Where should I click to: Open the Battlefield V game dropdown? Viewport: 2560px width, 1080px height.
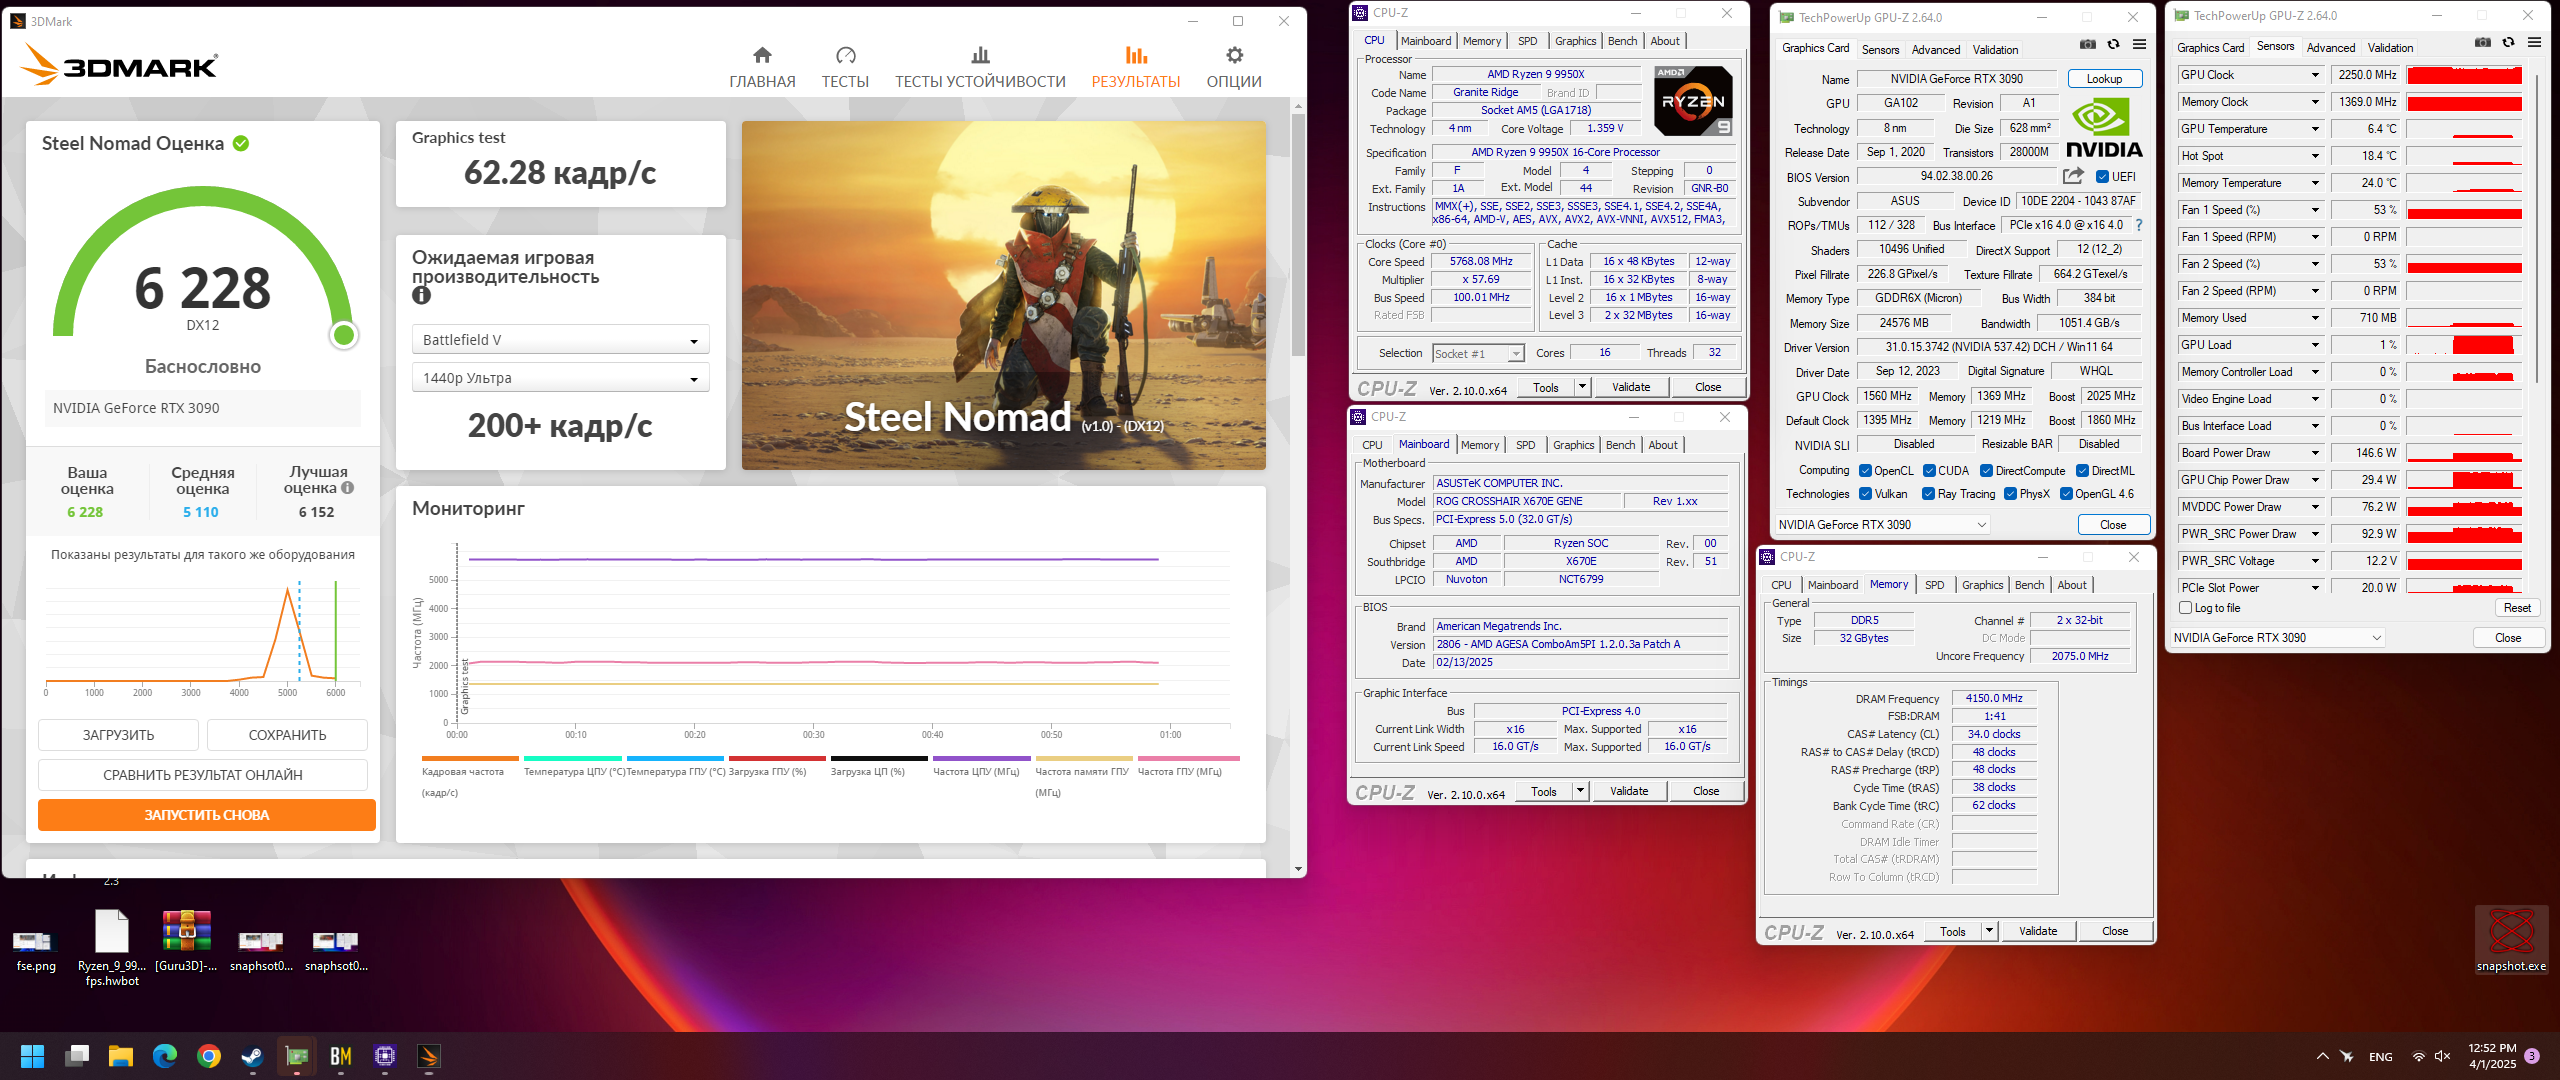click(x=560, y=340)
